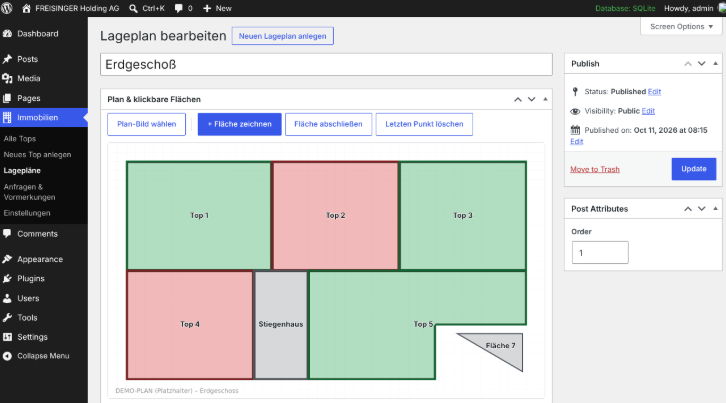Click Plan-Bild wählen button

pos(146,124)
